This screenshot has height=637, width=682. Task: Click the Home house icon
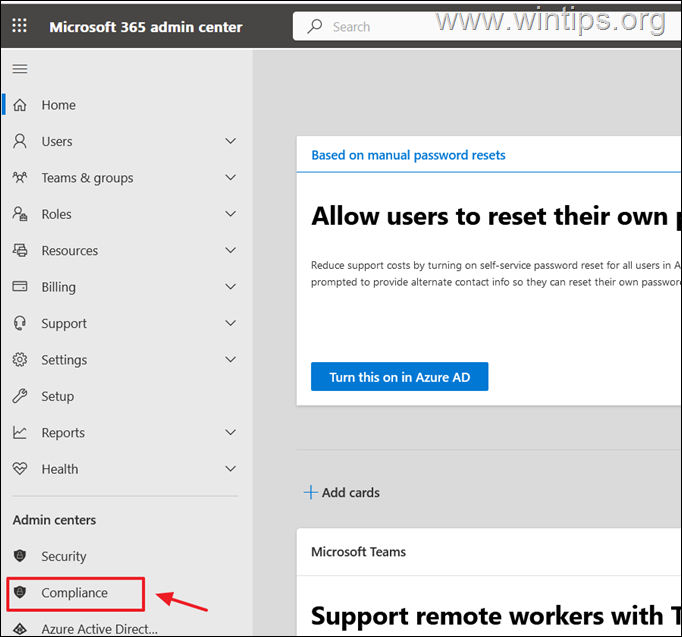point(20,105)
